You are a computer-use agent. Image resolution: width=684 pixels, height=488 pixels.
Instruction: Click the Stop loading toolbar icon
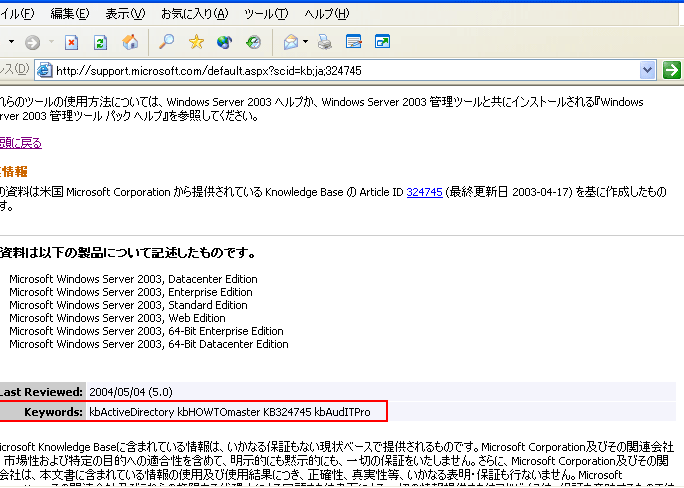pos(72,42)
